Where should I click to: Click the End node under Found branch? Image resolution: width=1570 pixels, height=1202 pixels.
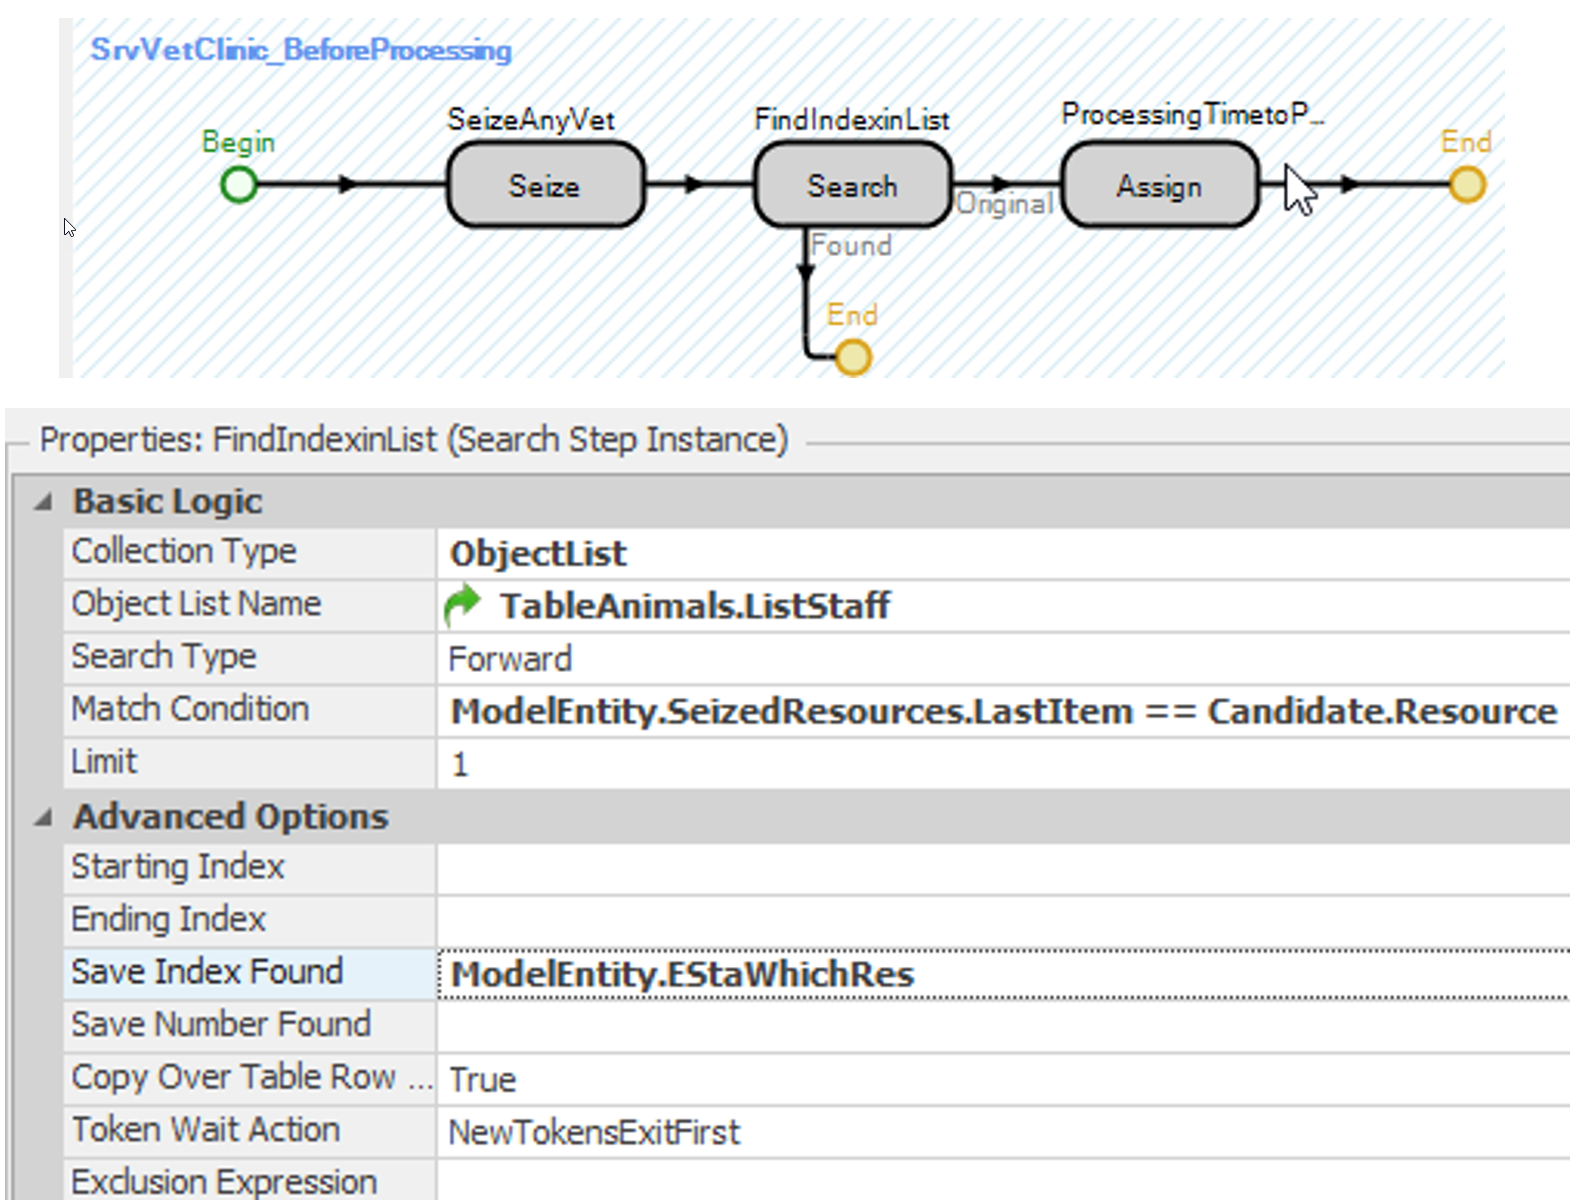(853, 357)
